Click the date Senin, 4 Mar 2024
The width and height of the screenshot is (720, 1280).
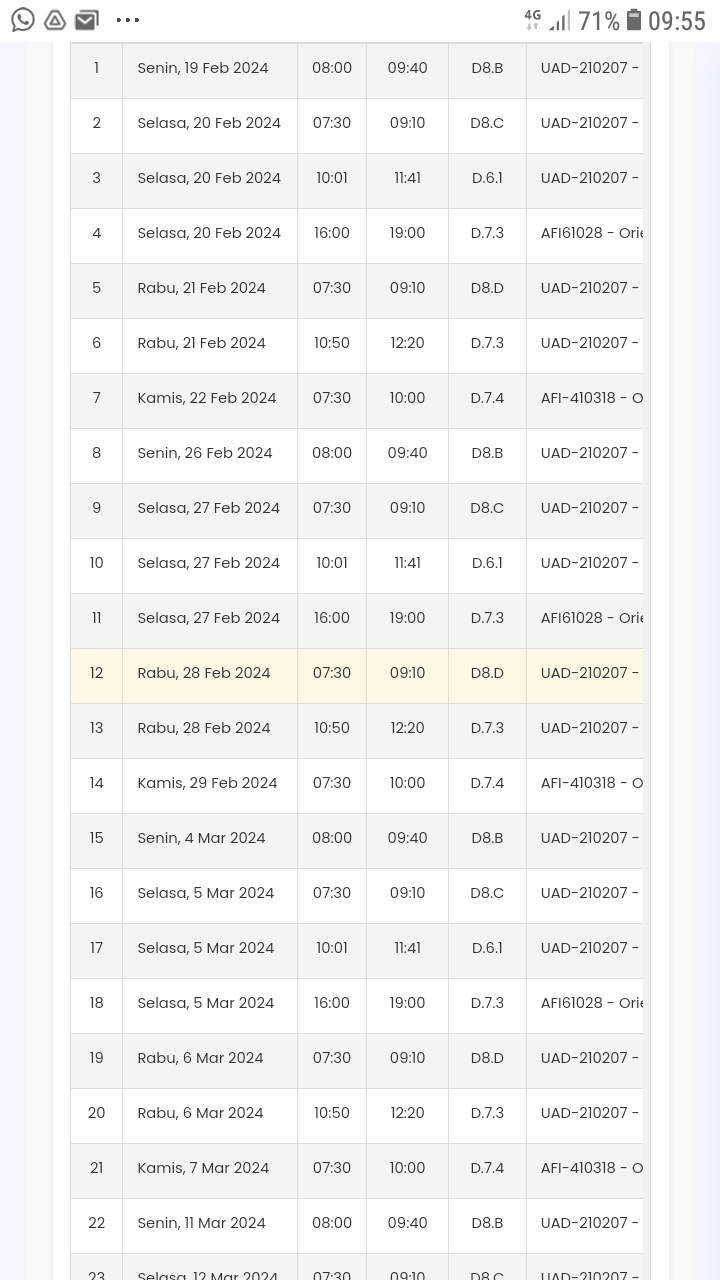pos(201,838)
